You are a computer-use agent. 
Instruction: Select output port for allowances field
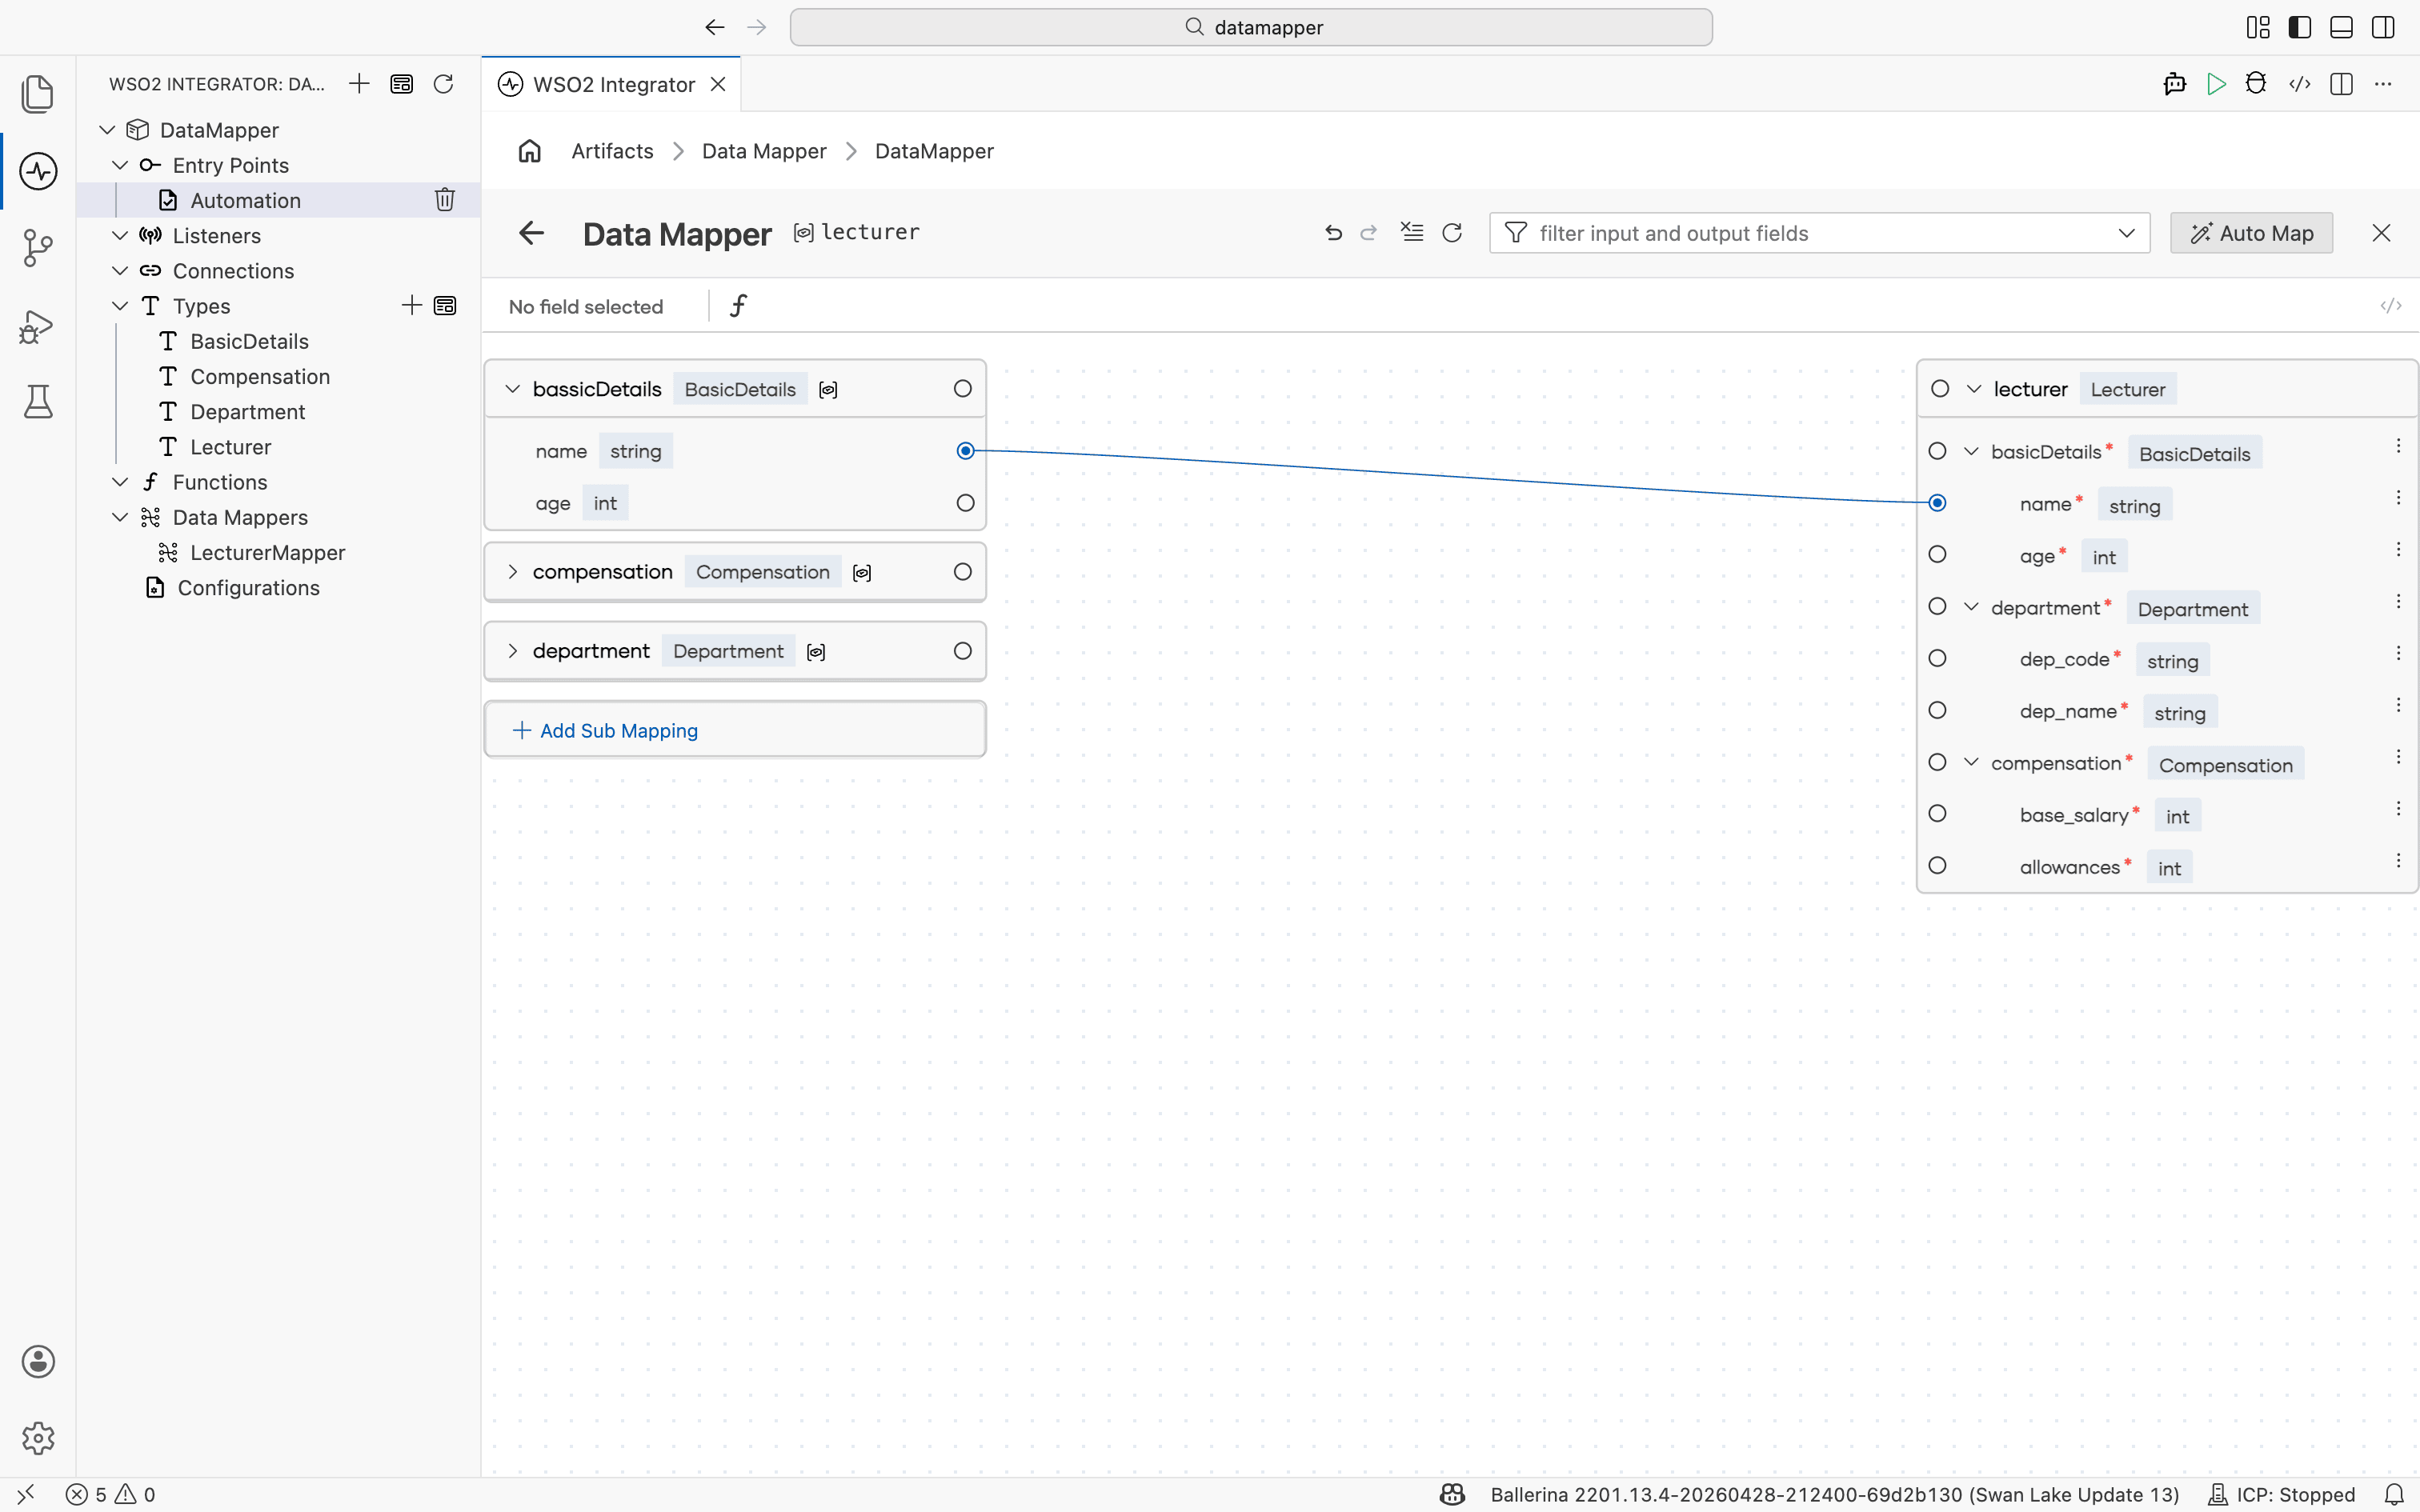tap(1937, 866)
